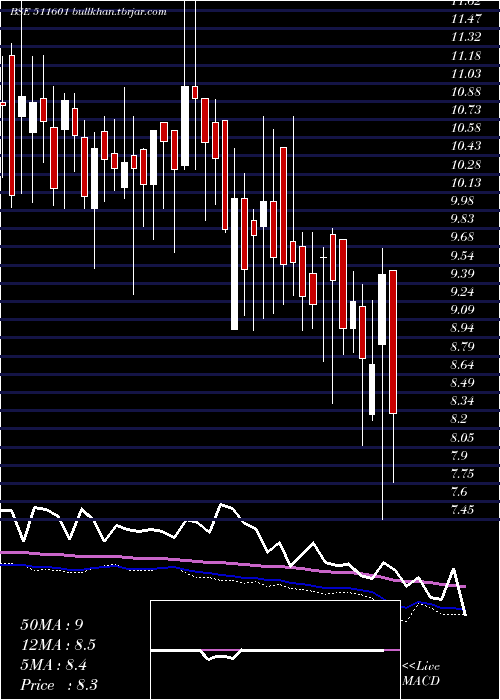Click the 8.05 price axis label
The height and width of the screenshot is (700, 500).
pyautogui.click(x=463, y=438)
